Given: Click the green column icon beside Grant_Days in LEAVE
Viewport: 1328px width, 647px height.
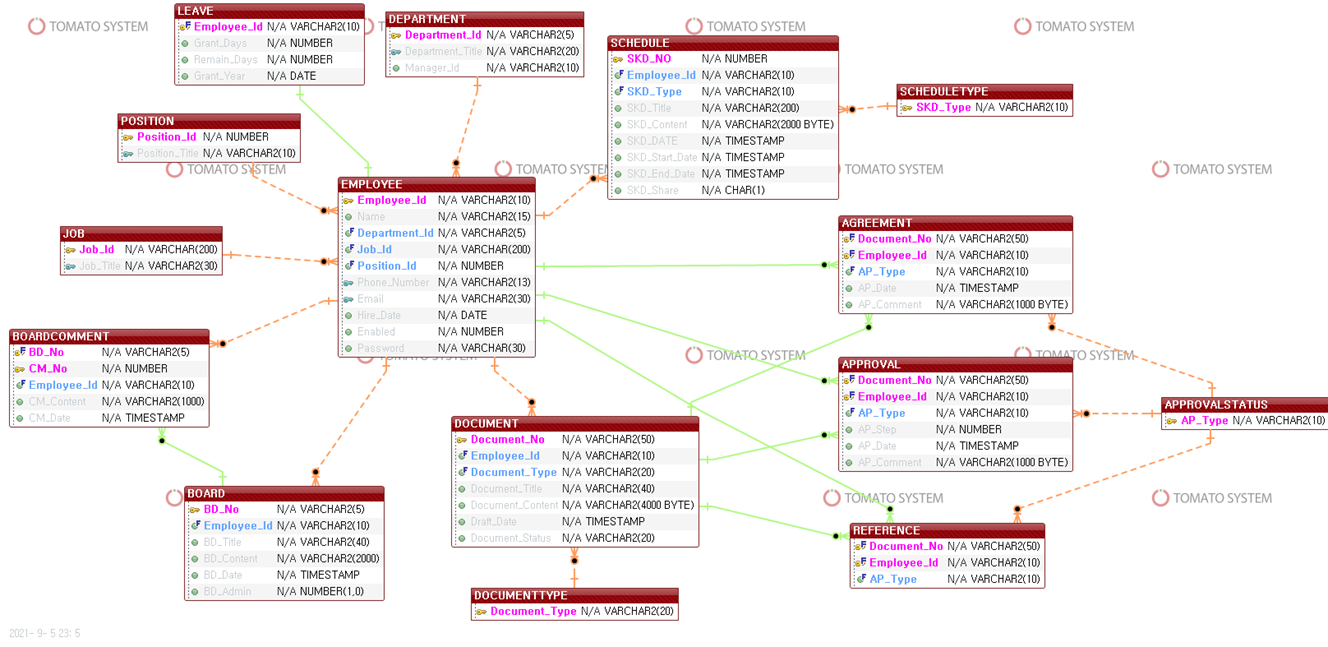Looking at the screenshot, I should click(x=184, y=43).
